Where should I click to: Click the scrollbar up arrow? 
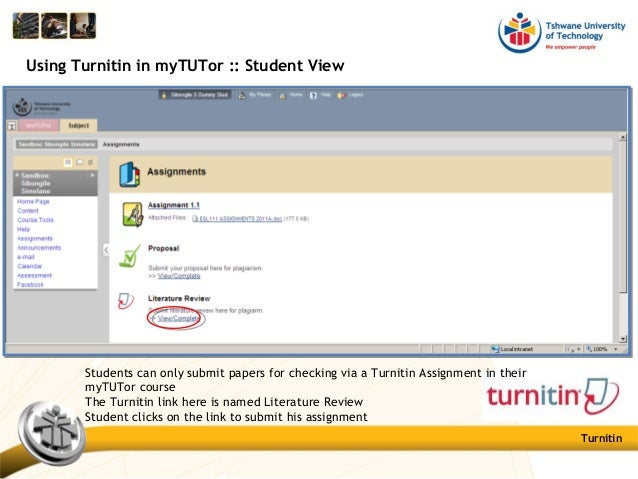coord(623,138)
